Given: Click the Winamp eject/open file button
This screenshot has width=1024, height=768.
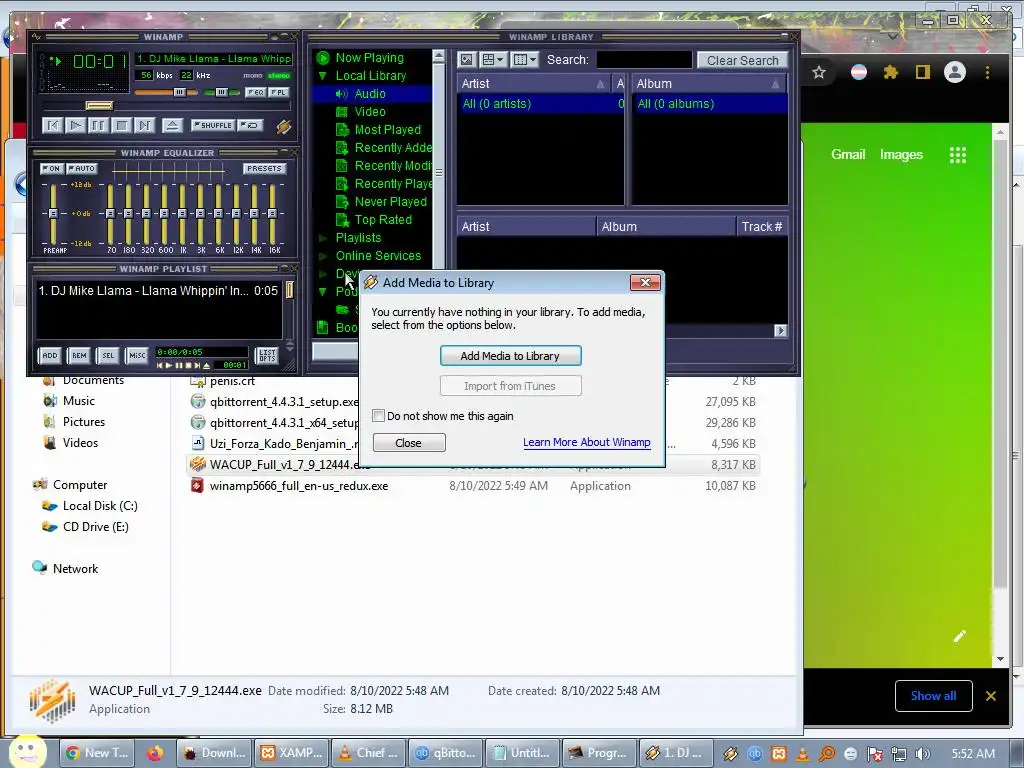Looking at the screenshot, I should [172, 125].
